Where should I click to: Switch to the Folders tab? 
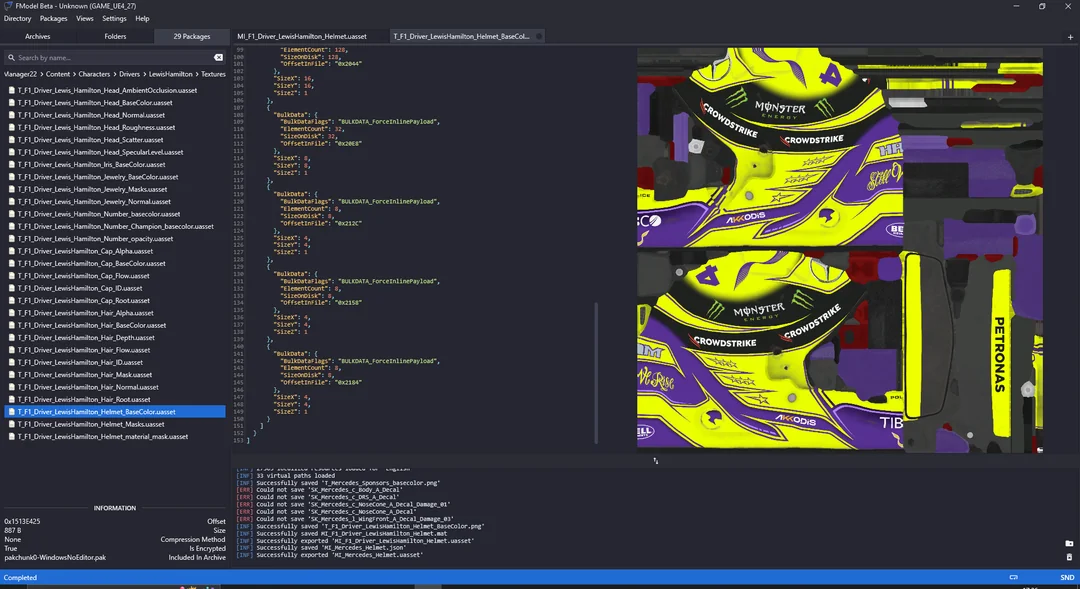tap(115, 36)
